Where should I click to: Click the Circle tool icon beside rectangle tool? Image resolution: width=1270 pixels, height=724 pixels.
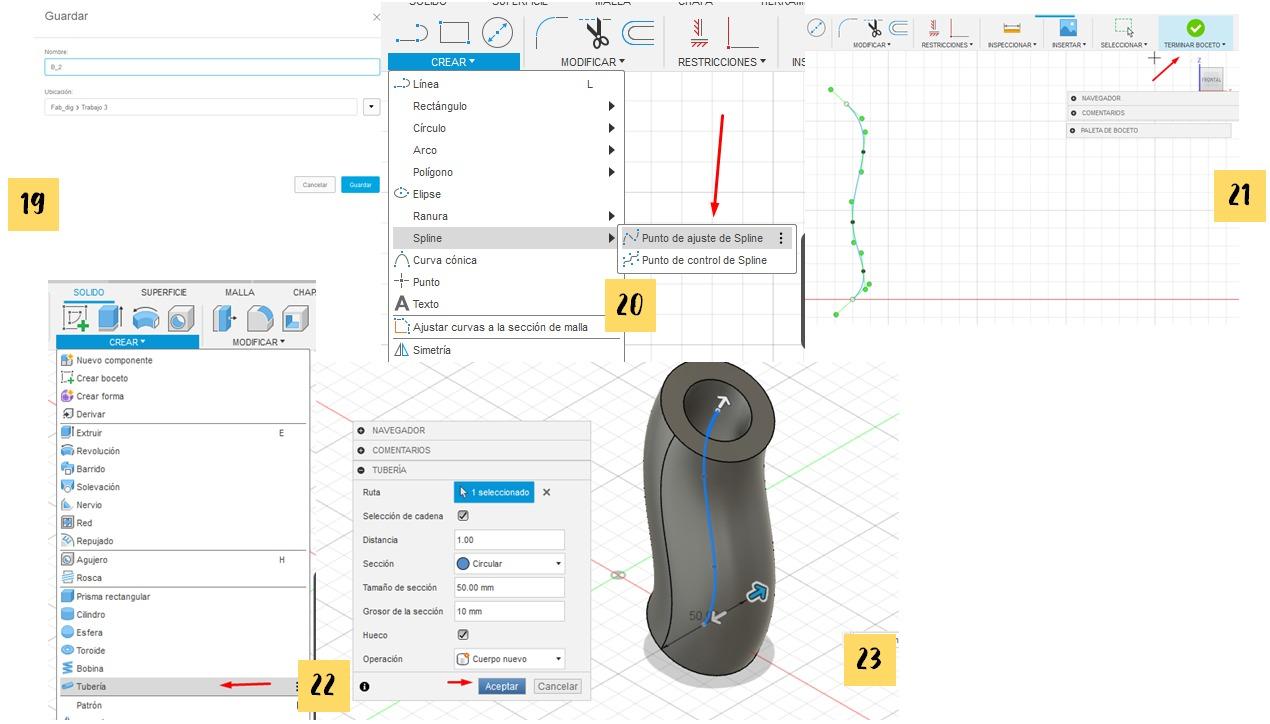(x=497, y=33)
